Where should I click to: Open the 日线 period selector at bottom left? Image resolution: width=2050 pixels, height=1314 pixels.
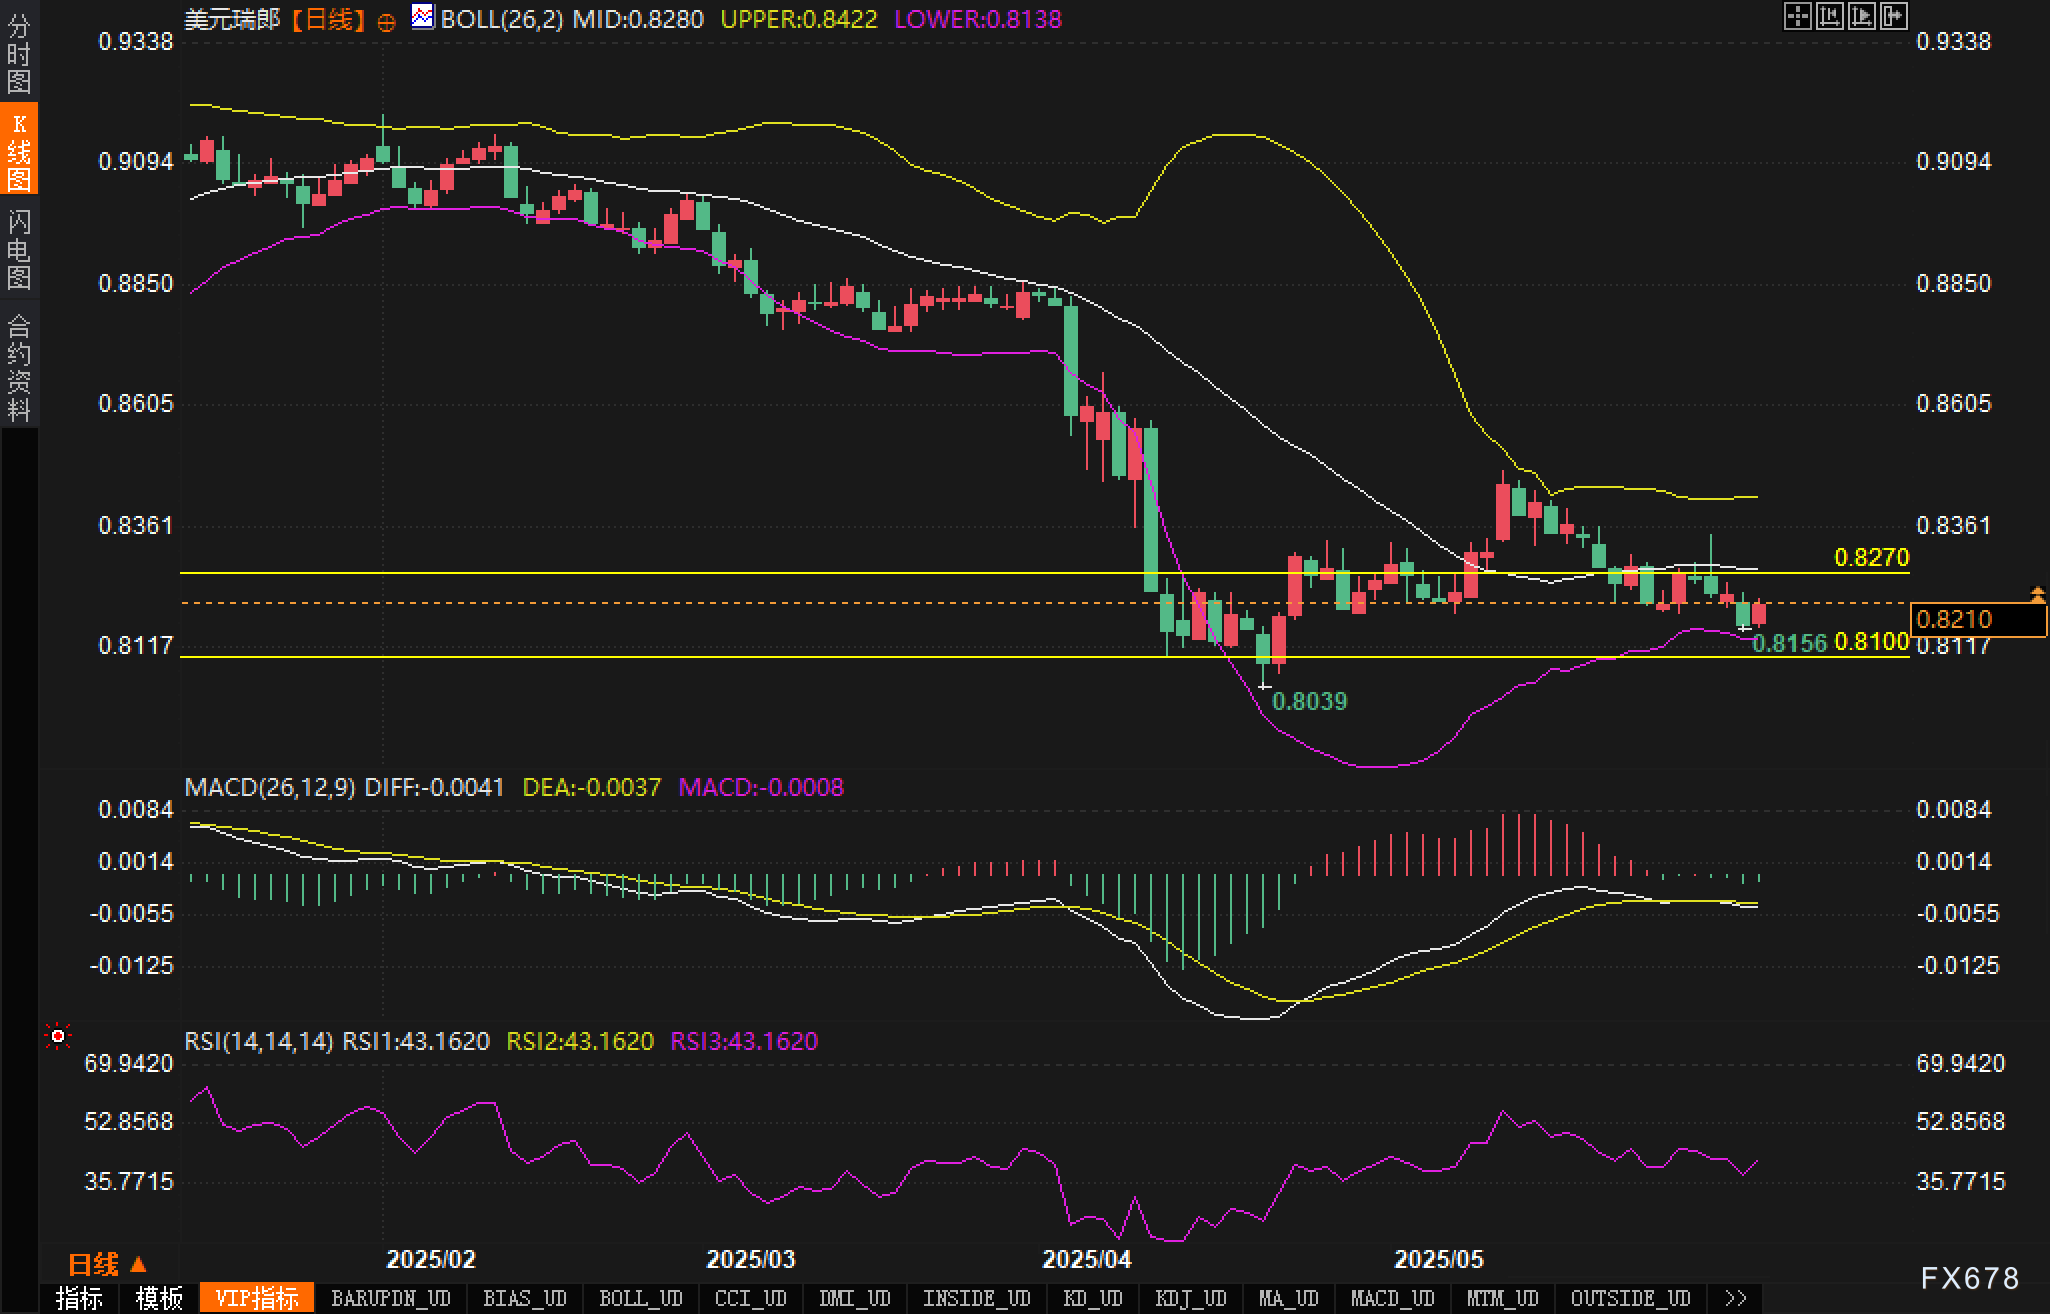point(106,1264)
